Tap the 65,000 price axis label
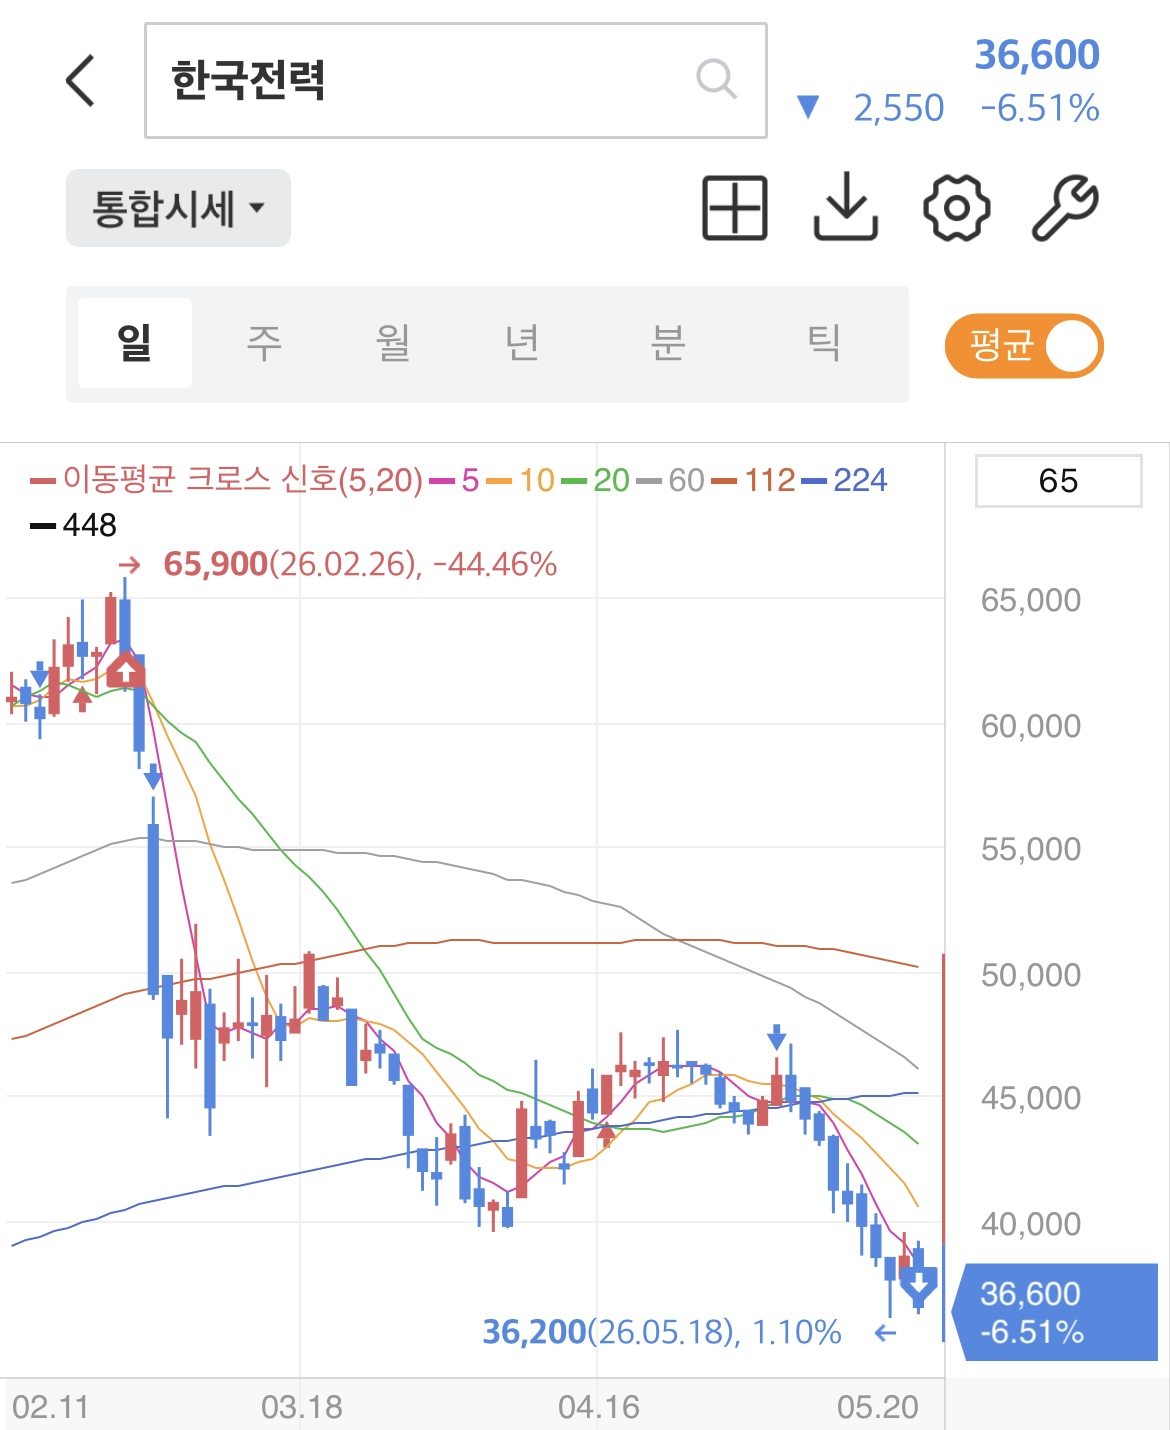Screen dimensions: 1170x1430 1030,599
